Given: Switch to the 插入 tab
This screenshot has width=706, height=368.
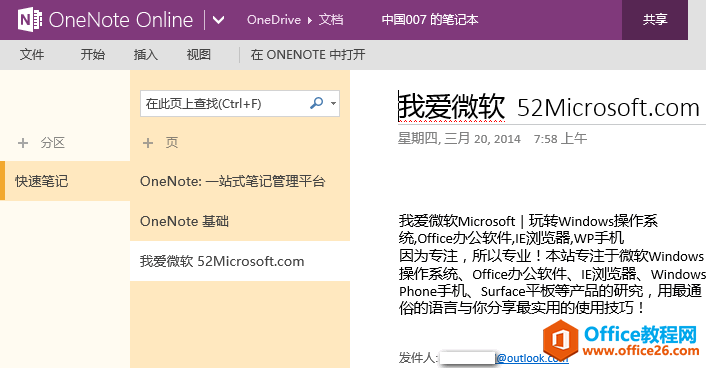Looking at the screenshot, I should pyautogui.click(x=146, y=55).
